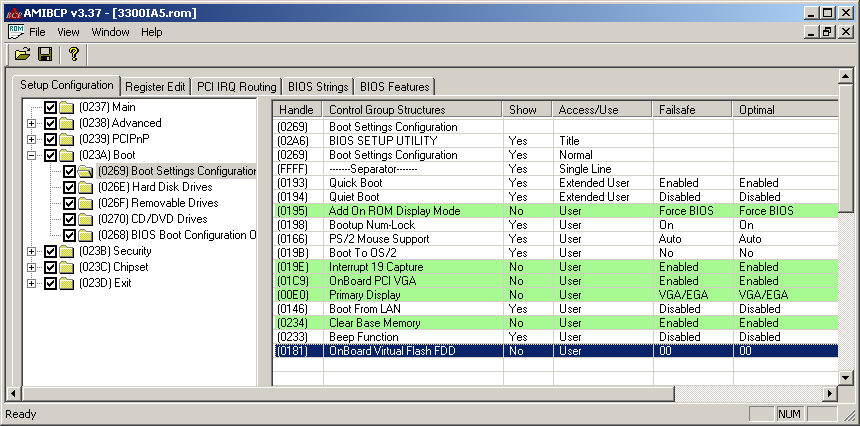Click the ROM document icon beside File menu
The width and height of the screenshot is (860, 426).
(x=15, y=32)
